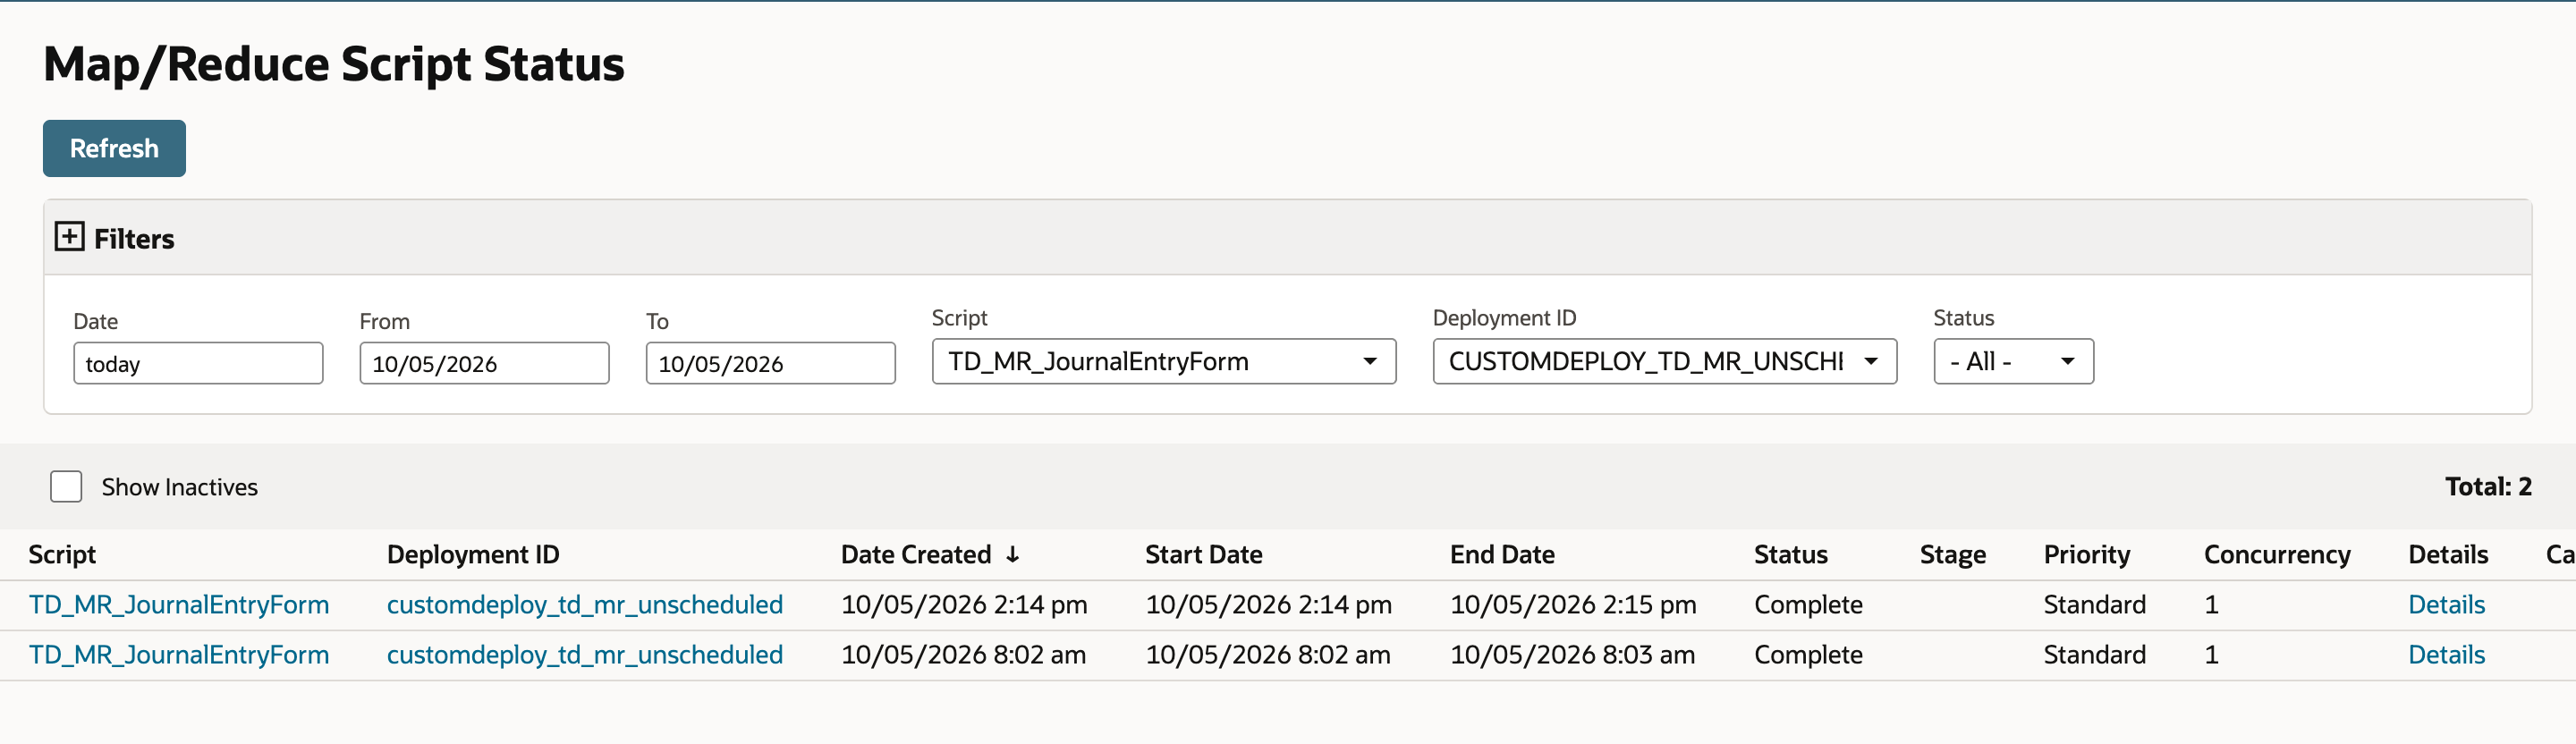Click the Filters section heading
Screen dimensions: 2576x744
(x=134, y=239)
